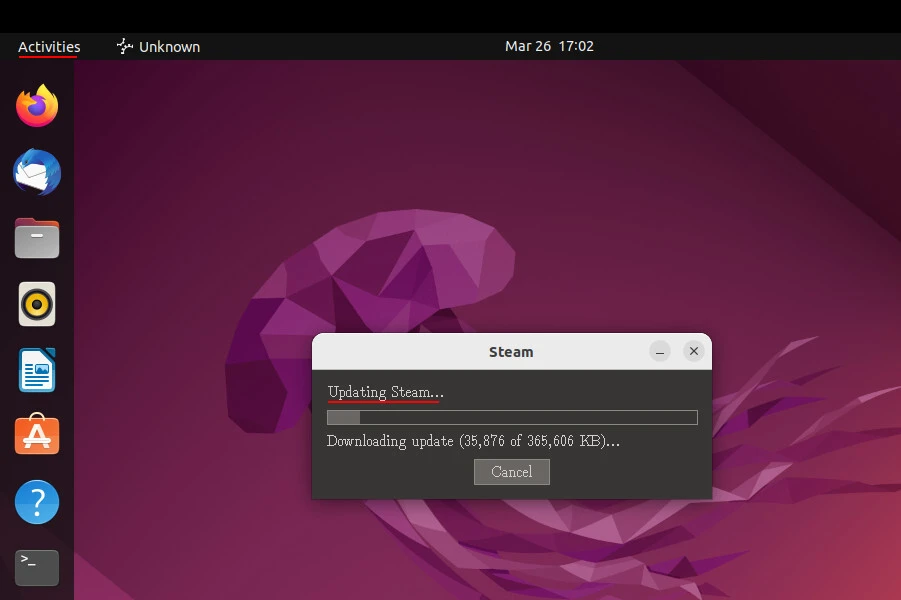Open the Files file manager
Screen dimensions: 901x600
(37, 239)
